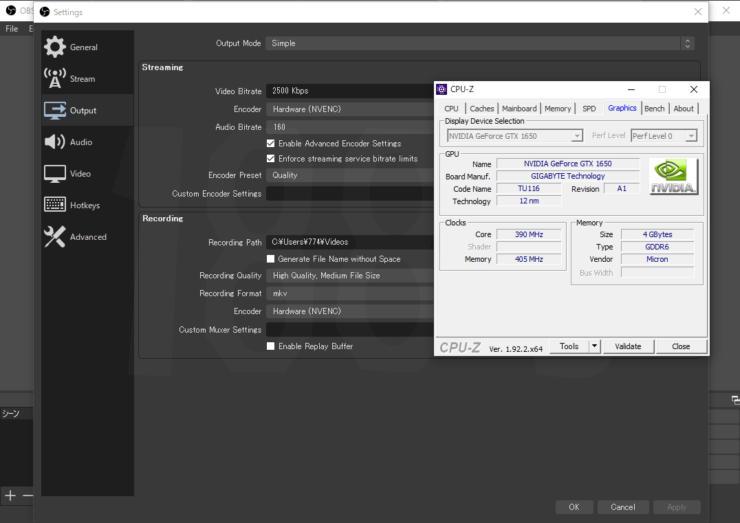Click Apply in the Settings dialog

pyautogui.click(x=676, y=507)
